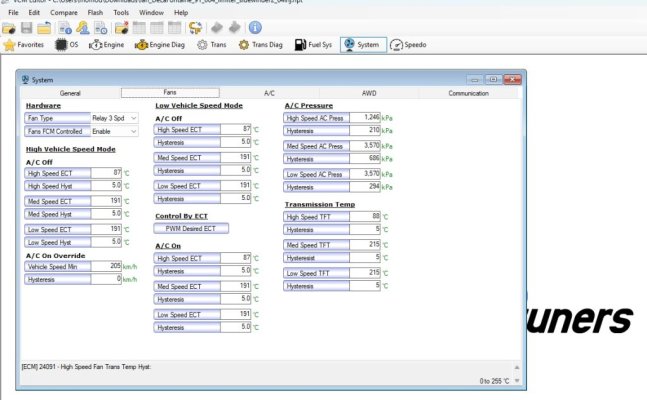This screenshot has width=647, height=400.
Task: Edit the High Speed Hyst value field
Action: pyautogui.click(x=106, y=186)
